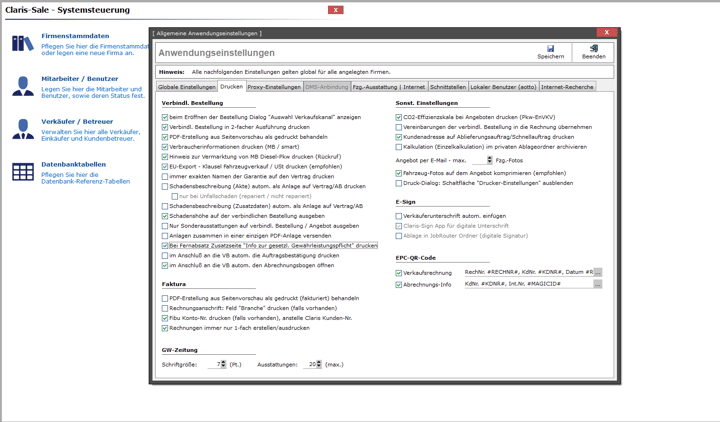Toggle 'Kundenadresse auf Ablieferungsauftrag' checkbox
Viewport: 720px width, 422px height.
399,137
